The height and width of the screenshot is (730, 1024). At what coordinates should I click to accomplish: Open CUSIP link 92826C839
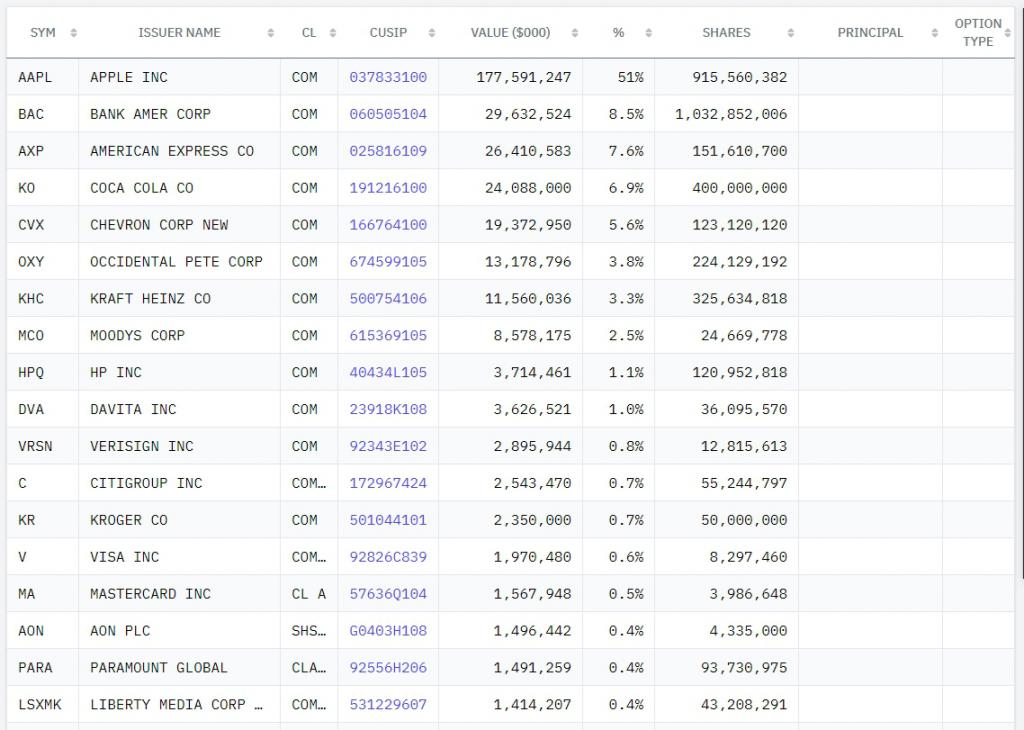388,557
